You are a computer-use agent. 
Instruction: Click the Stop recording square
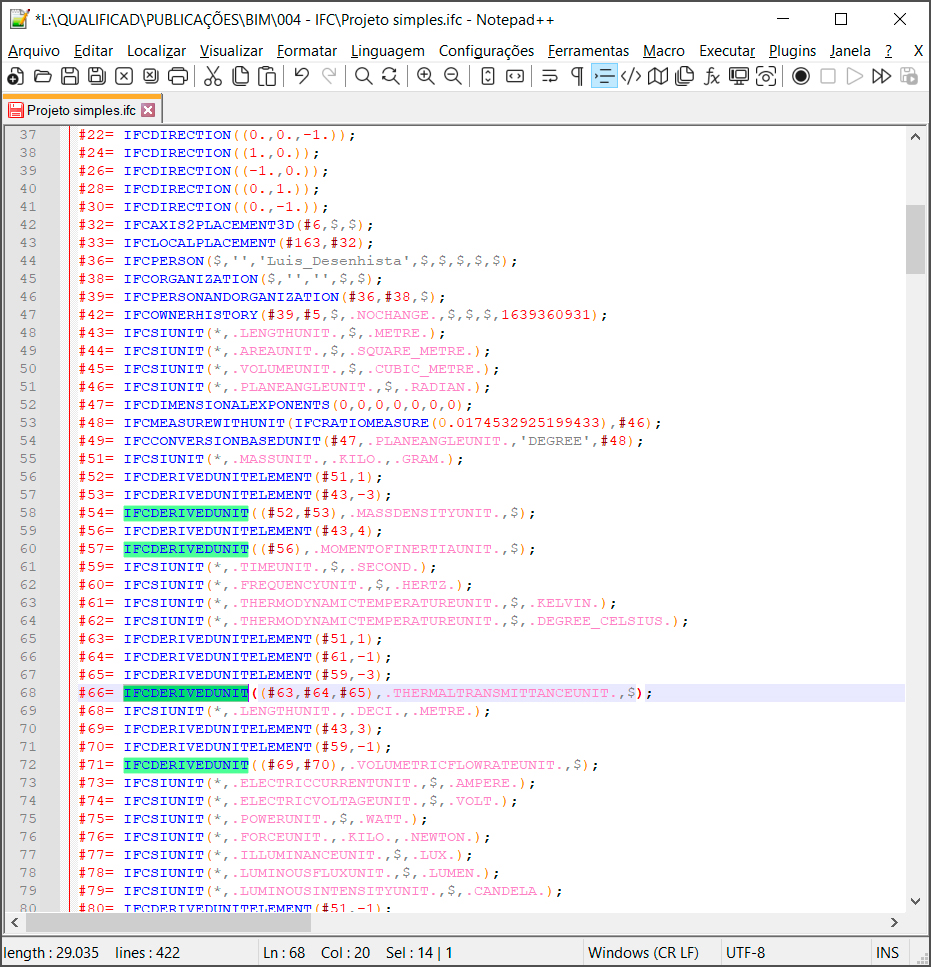pyautogui.click(x=828, y=76)
